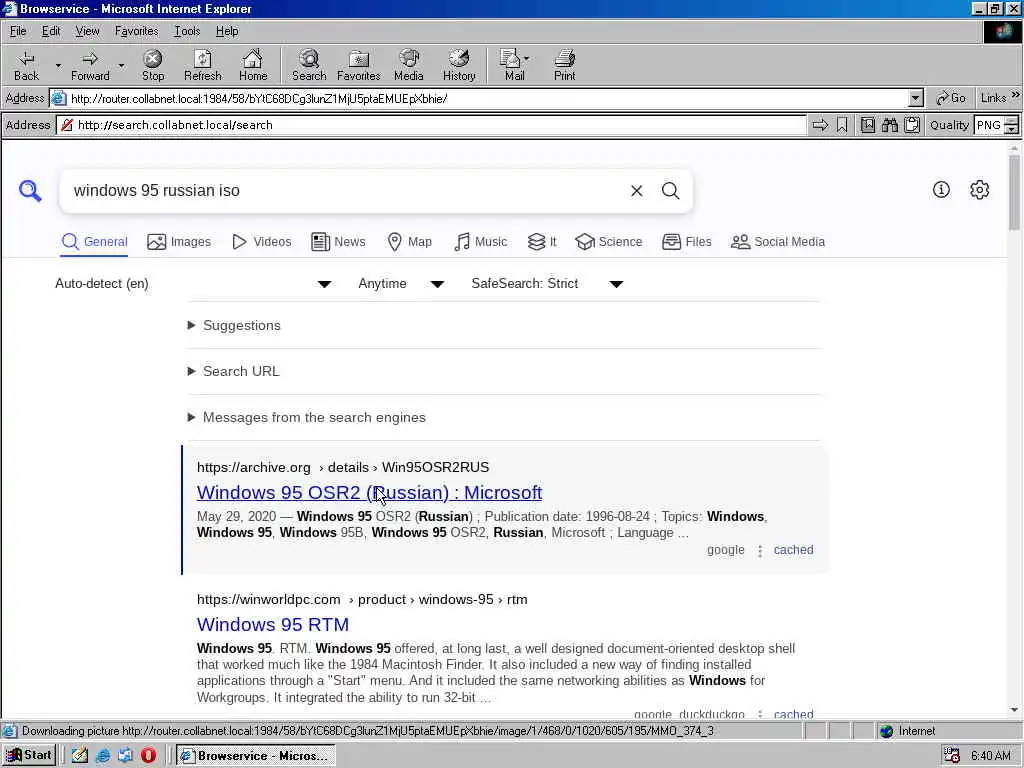Image resolution: width=1024 pixels, height=768 pixels.
Task: Click the binoculars find icon
Action: pos(889,125)
